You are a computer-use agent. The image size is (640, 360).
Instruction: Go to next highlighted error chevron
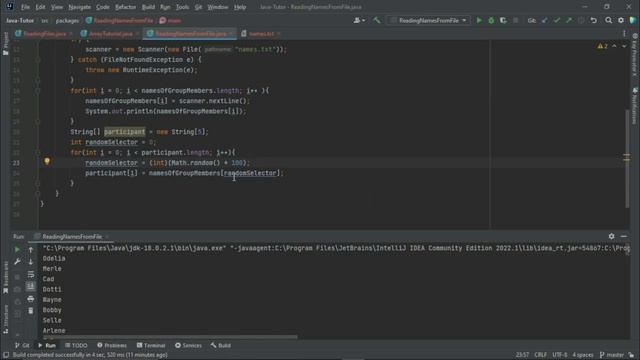click(624, 47)
